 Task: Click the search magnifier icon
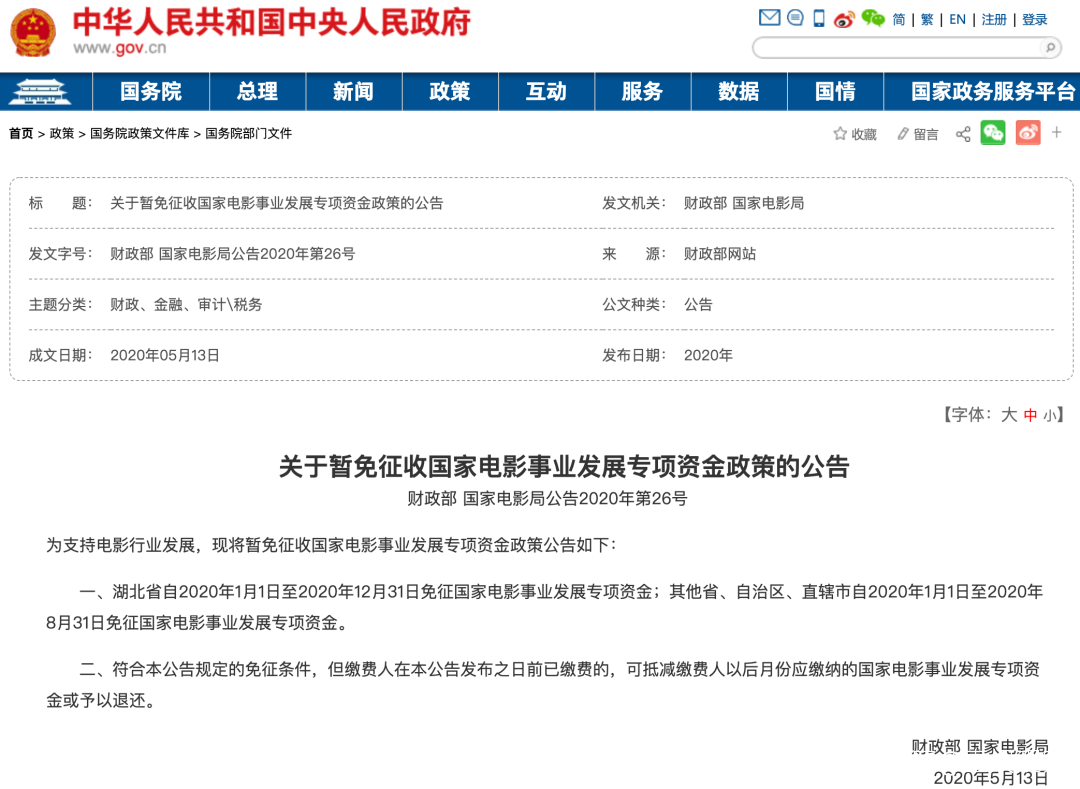point(1050,48)
